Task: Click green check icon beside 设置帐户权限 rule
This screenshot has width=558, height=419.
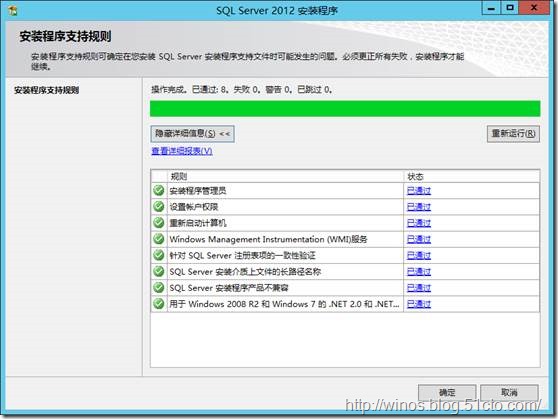Action: point(159,206)
